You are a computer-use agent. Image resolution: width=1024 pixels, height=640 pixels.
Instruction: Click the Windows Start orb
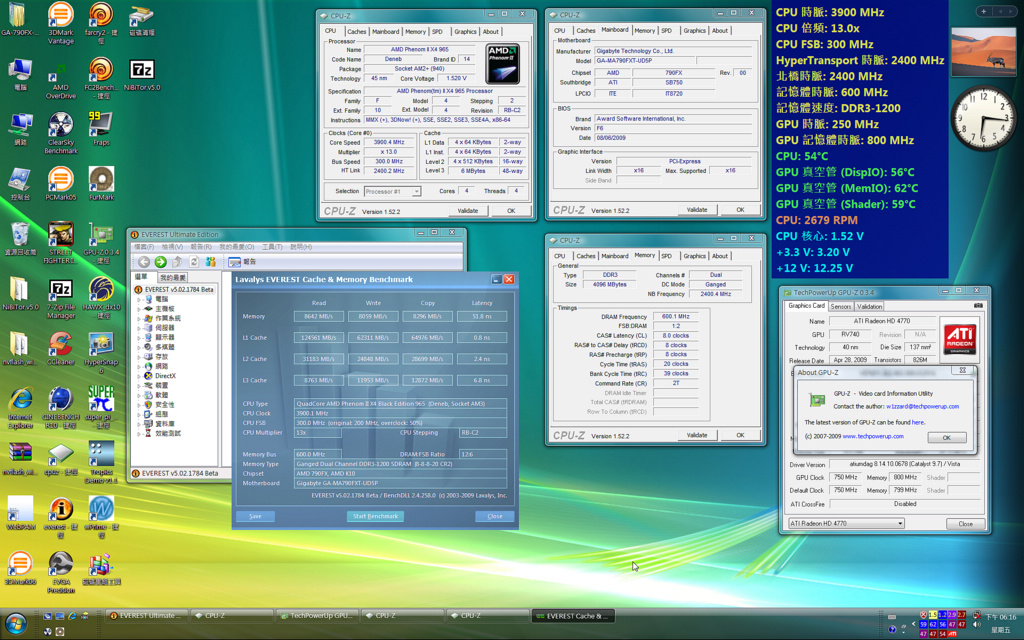coord(16,624)
